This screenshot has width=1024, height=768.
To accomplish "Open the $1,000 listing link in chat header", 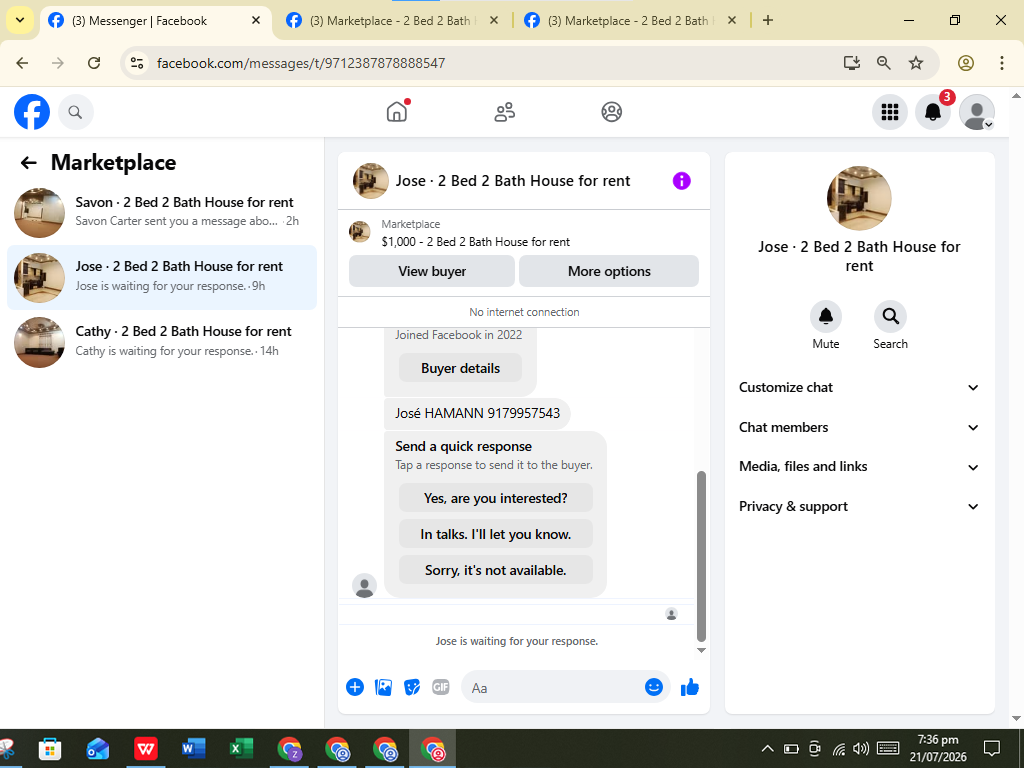I will tap(475, 242).
